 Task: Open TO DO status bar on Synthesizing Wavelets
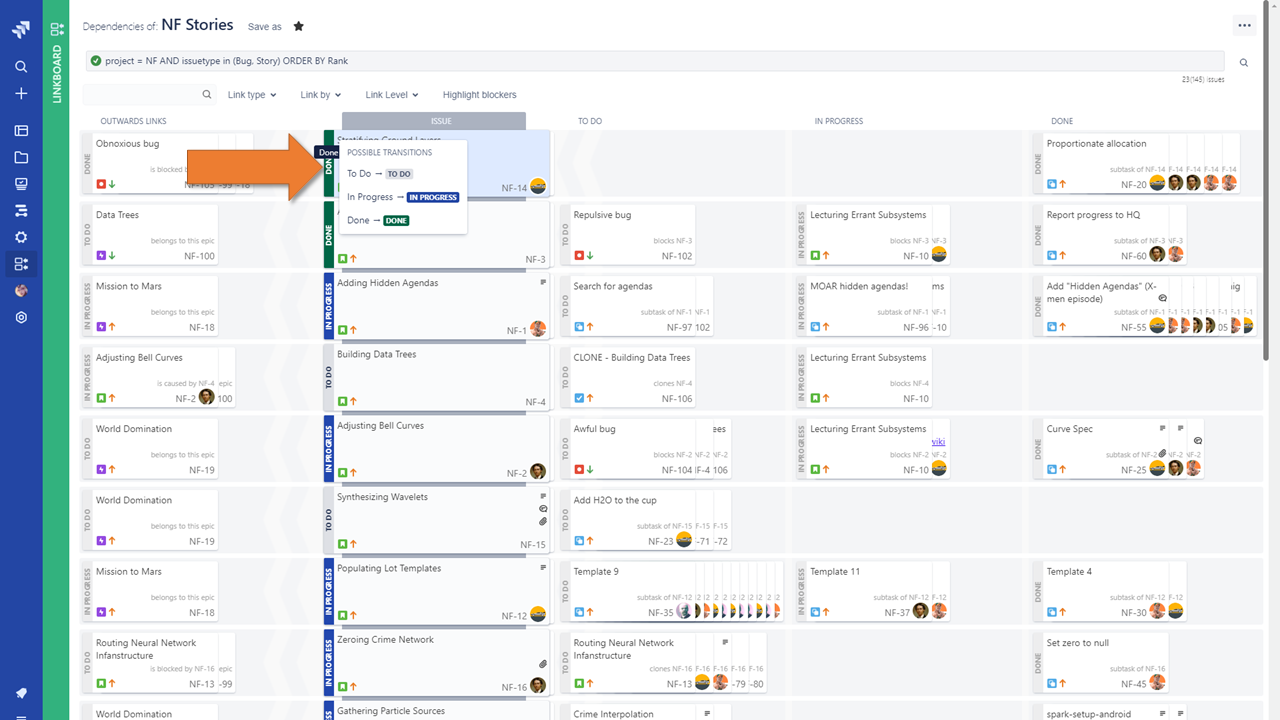329,520
